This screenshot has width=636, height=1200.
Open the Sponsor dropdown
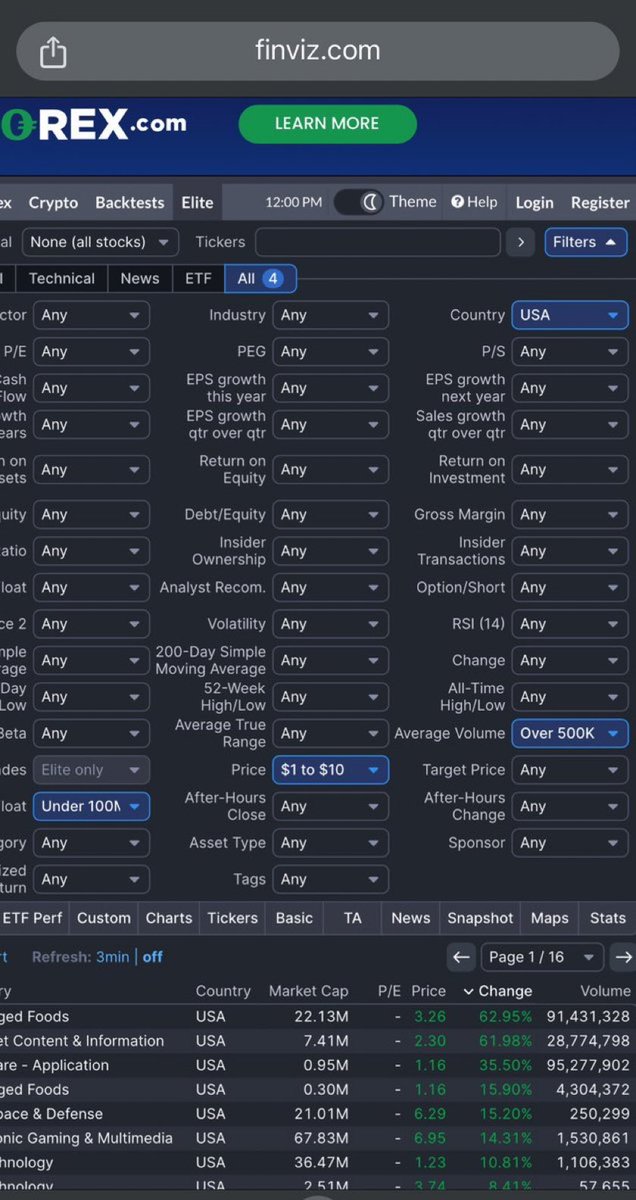[570, 843]
